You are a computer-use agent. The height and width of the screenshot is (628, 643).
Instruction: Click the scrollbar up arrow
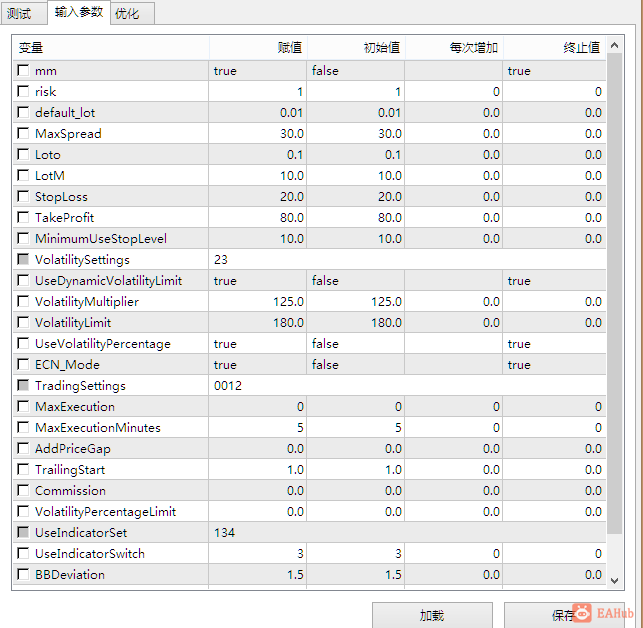[614, 45]
